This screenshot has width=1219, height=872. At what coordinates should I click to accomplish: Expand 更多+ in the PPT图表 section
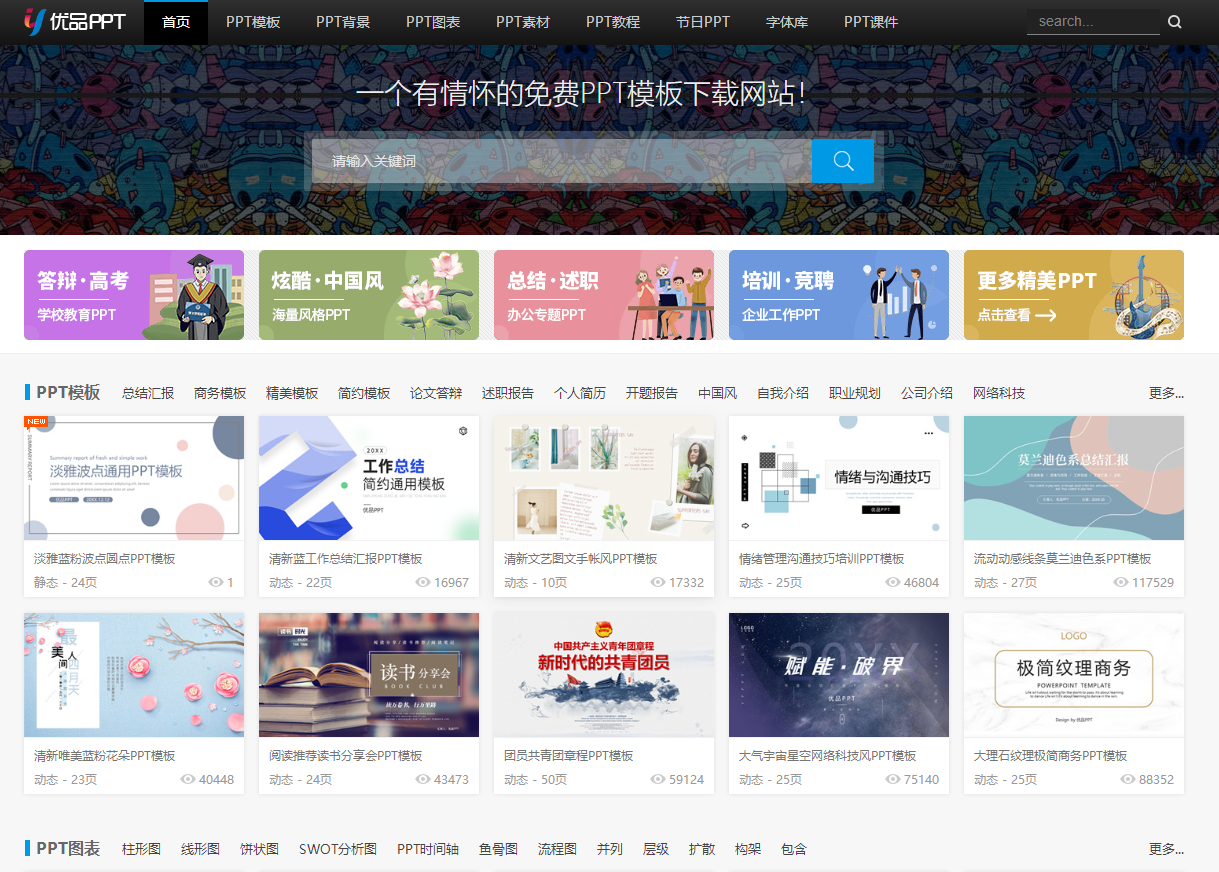tap(1166, 849)
